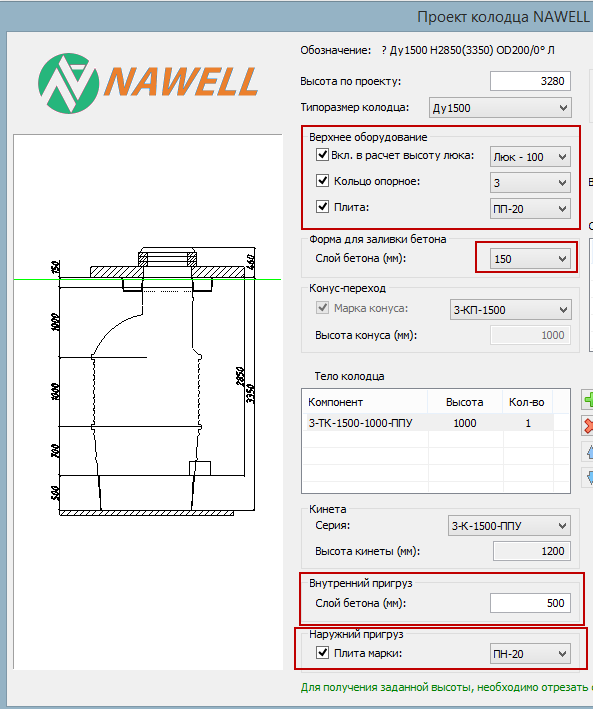The width and height of the screenshot is (593, 709).
Task: Disable the Плита checkbox in upper equipment
Action: click(x=322, y=207)
